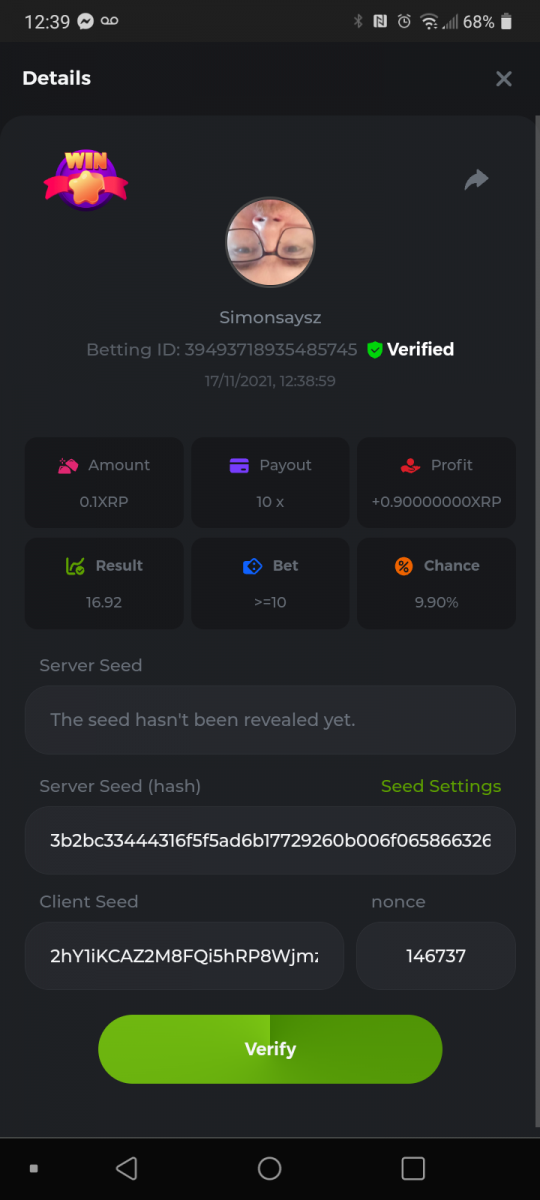Tap the unrevealed Server Seed field
Viewport: 540px width, 1200px height.
pyautogui.click(x=270, y=719)
